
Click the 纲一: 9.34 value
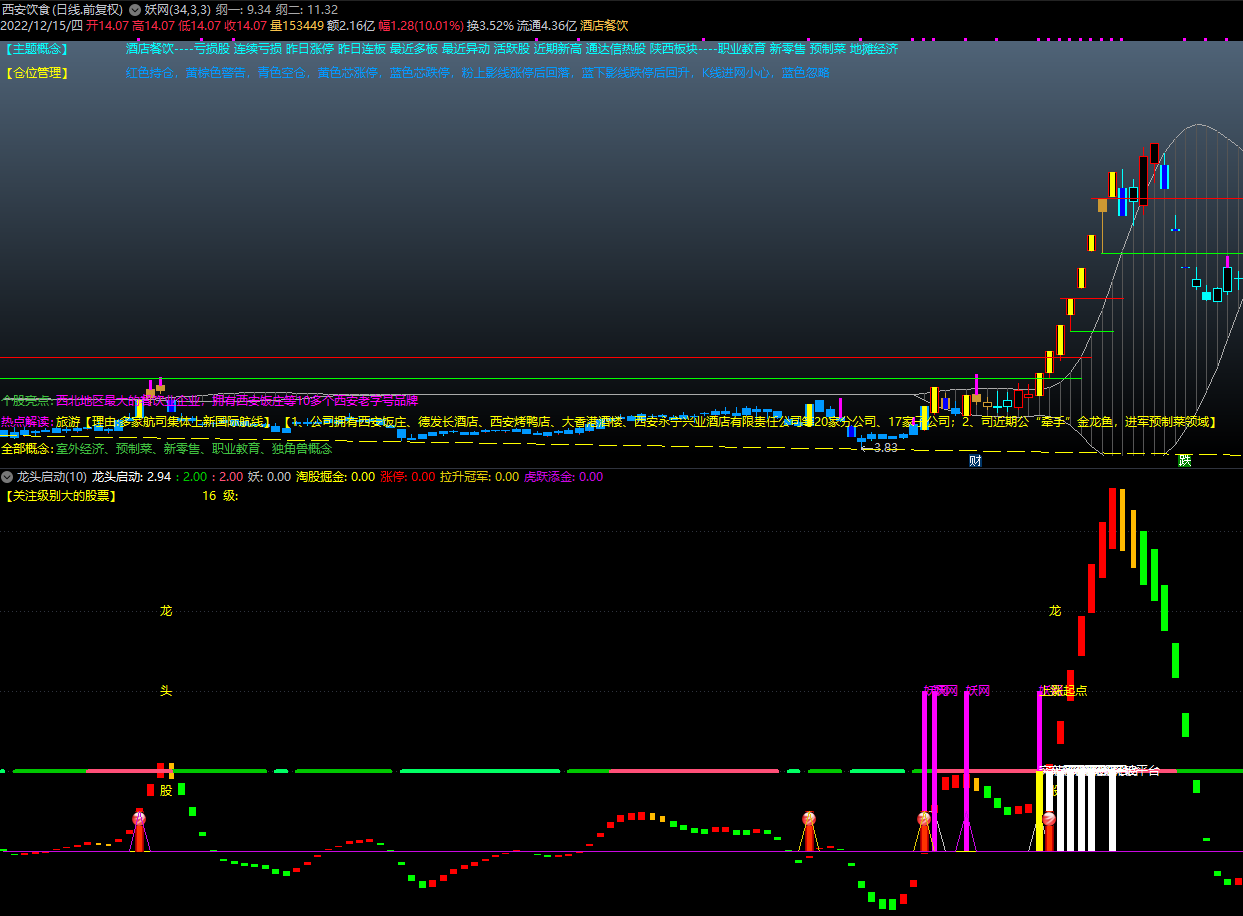(244, 9)
